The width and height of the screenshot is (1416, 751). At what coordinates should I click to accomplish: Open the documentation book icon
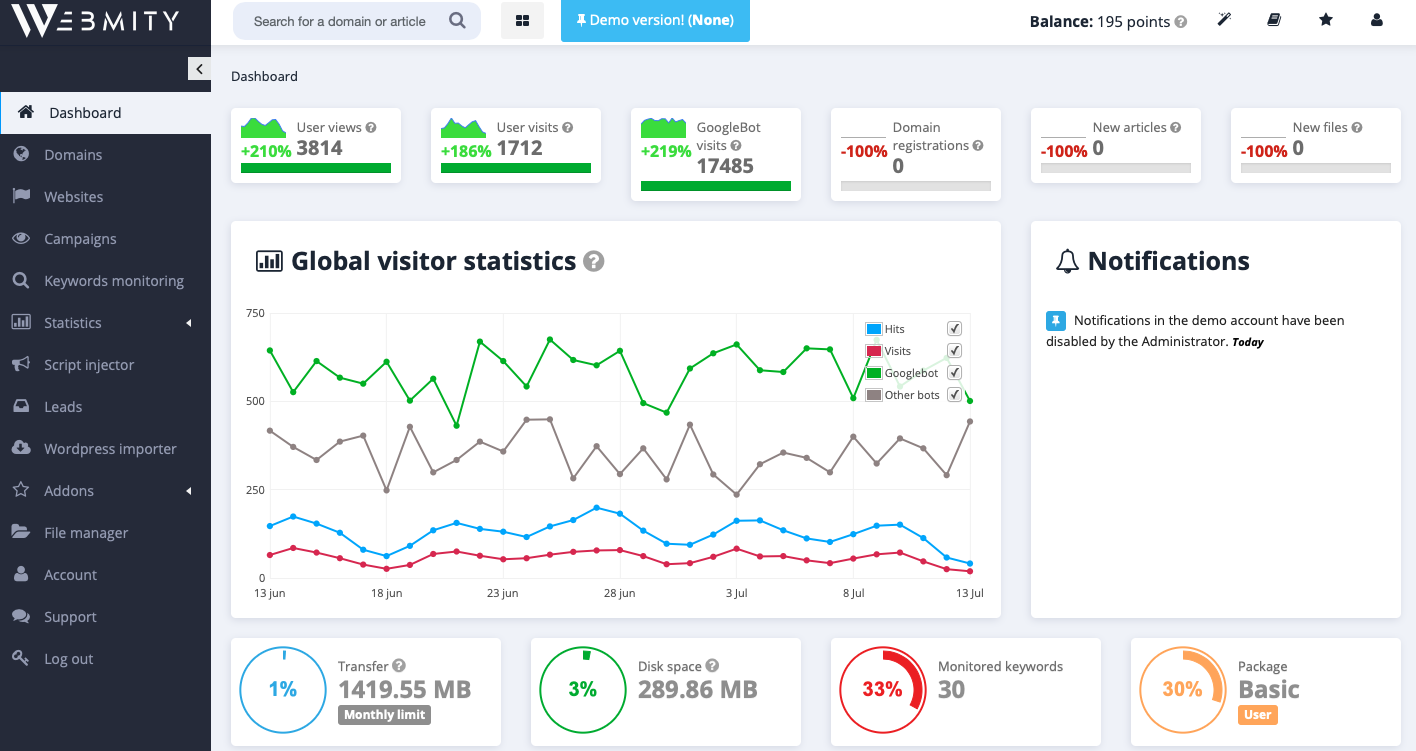tap(1273, 19)
